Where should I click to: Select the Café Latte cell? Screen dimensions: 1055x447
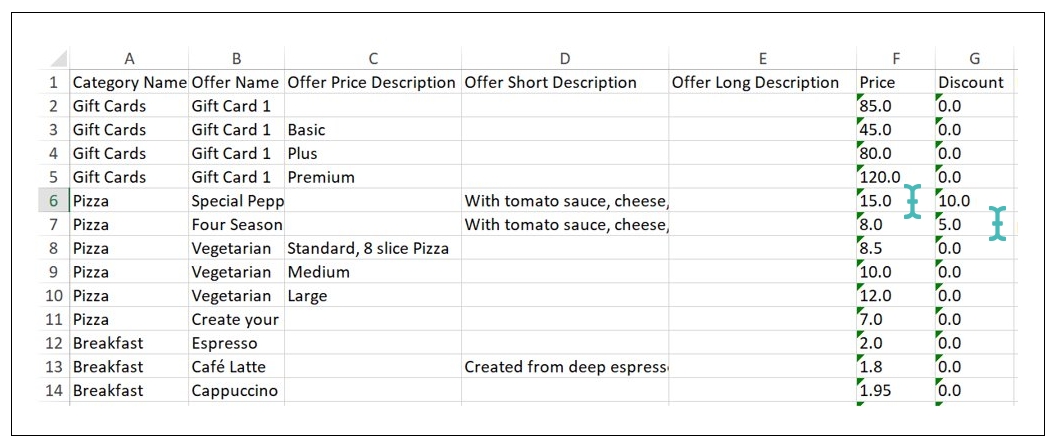click(x=229, y=368)
